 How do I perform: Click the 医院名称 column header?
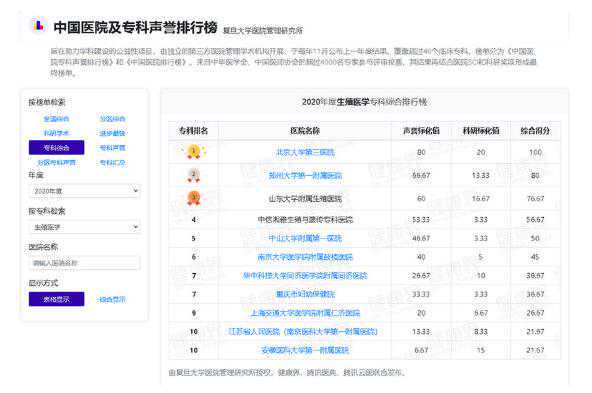click(305, 131)
